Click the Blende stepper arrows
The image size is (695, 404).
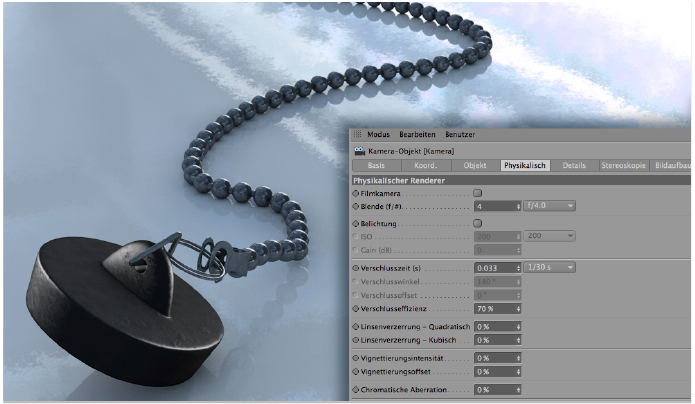[518, 206]
